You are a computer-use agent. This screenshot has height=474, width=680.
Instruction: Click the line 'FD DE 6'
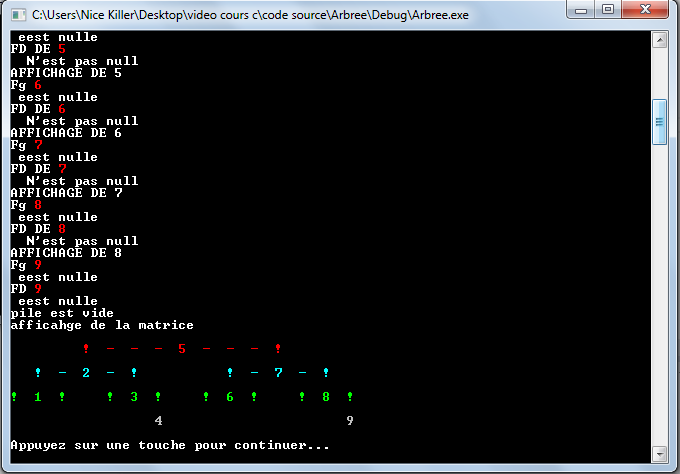point(38,109)
